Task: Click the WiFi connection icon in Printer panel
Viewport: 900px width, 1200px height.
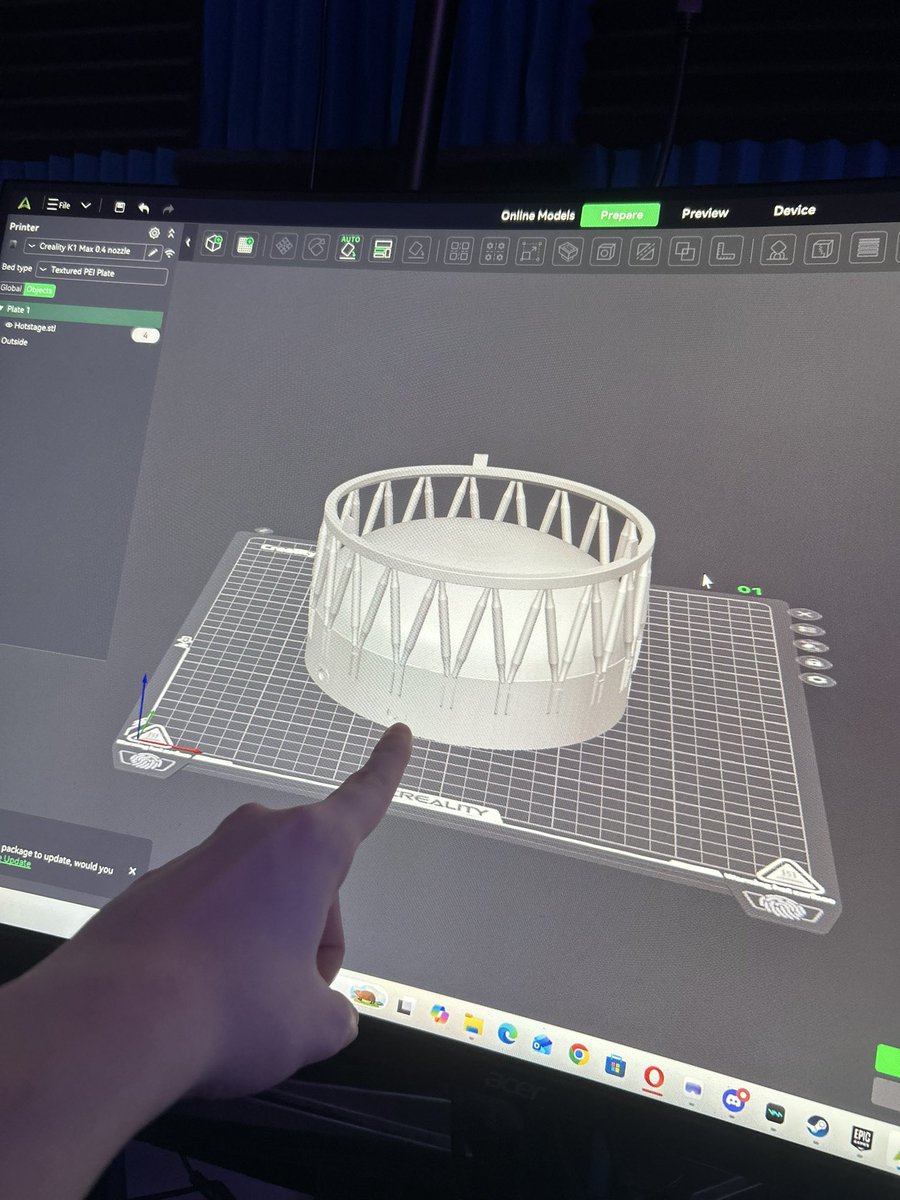Action: click(170, 253)
